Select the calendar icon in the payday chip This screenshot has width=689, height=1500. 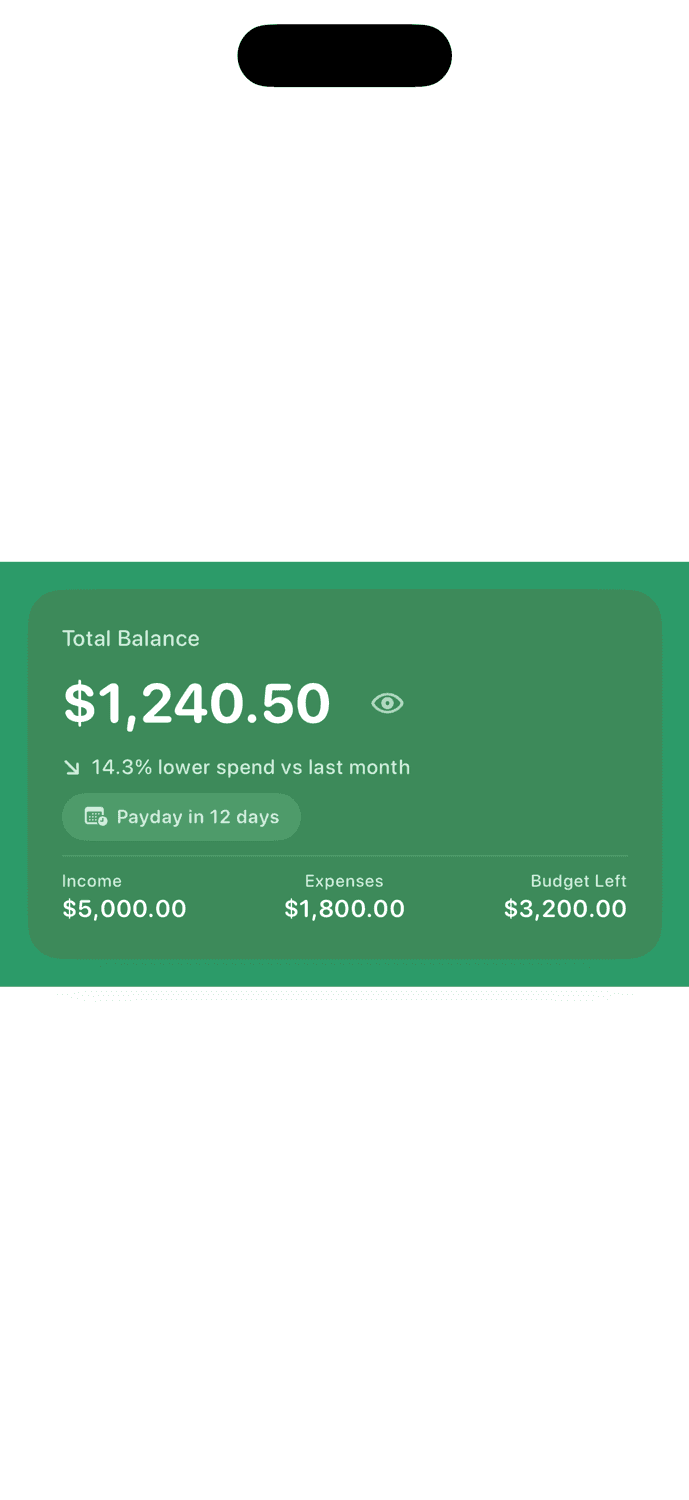97,816
